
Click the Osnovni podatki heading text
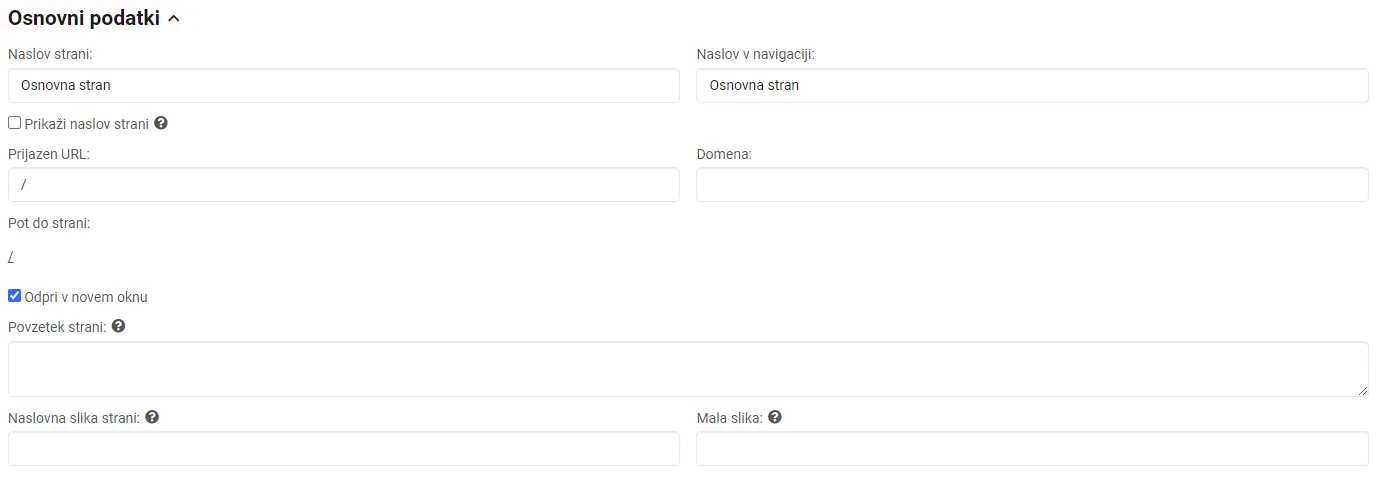pos(84,18)
